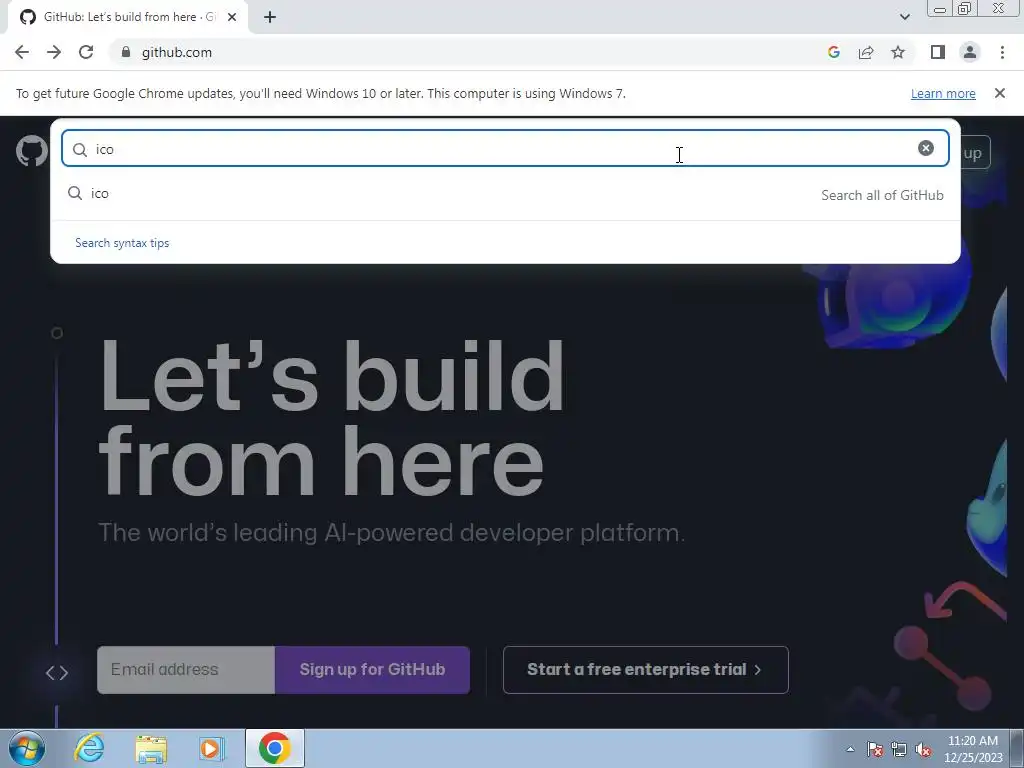
Task: Click the code brackets icon near the signup form
Action: point(57,673)
